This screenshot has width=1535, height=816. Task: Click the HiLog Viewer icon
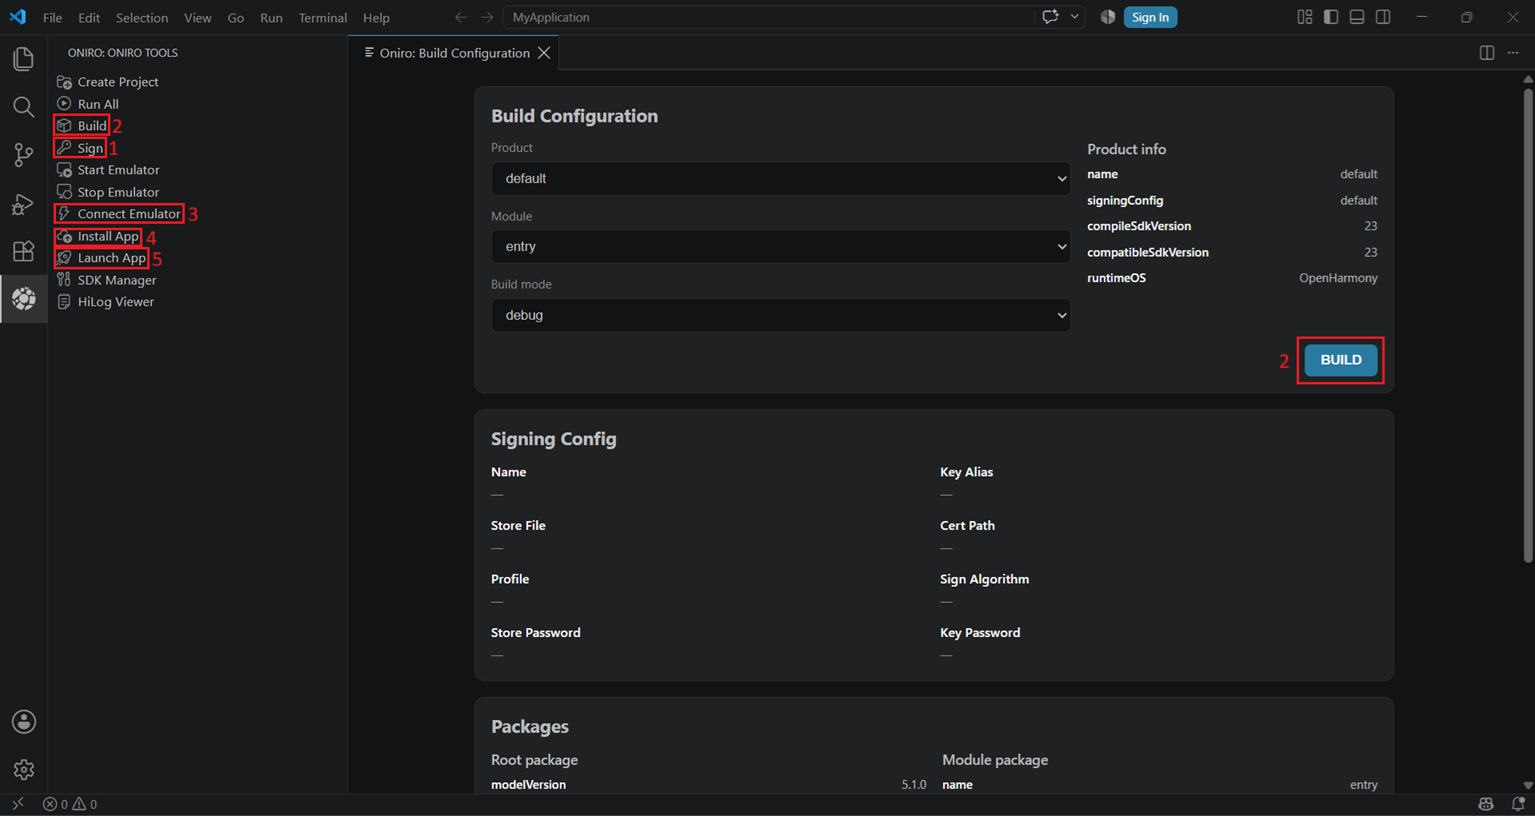[x=64, y=302]
